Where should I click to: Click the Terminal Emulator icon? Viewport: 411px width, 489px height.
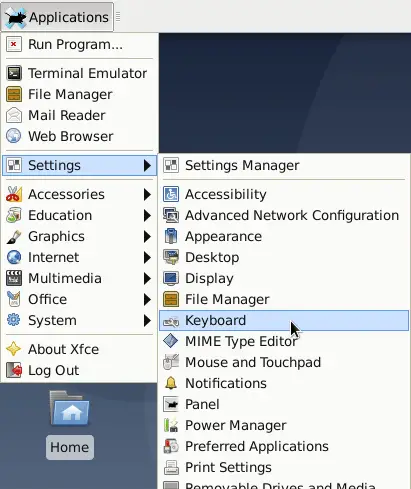pyautogui.click(x=14, y=73)
